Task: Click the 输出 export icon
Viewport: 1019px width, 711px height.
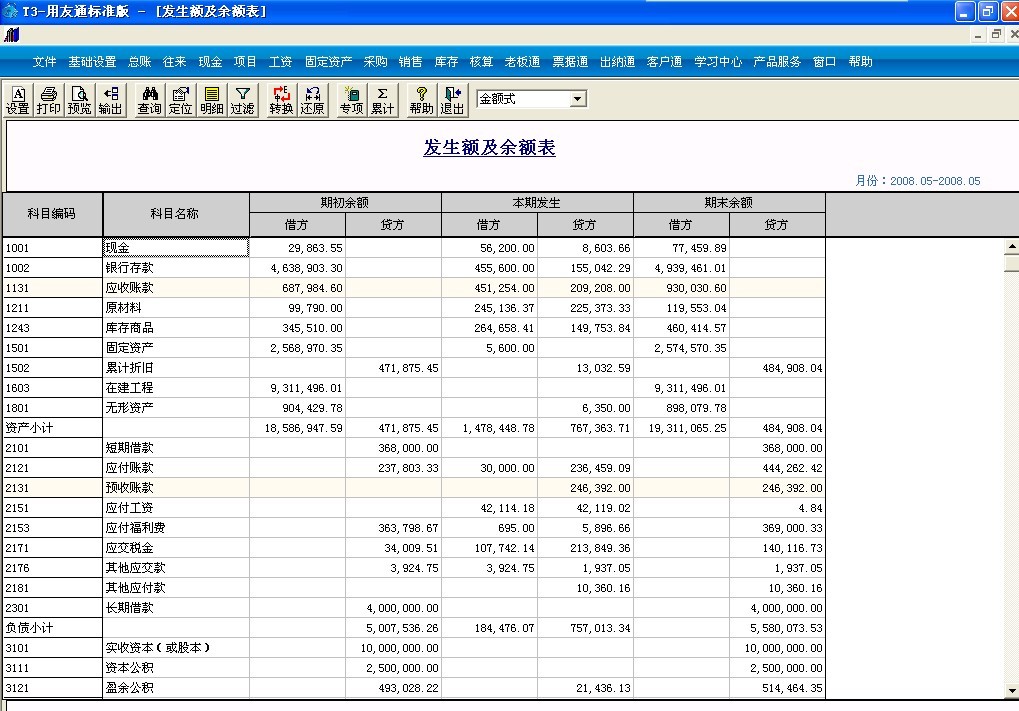Action: (110, 100)
